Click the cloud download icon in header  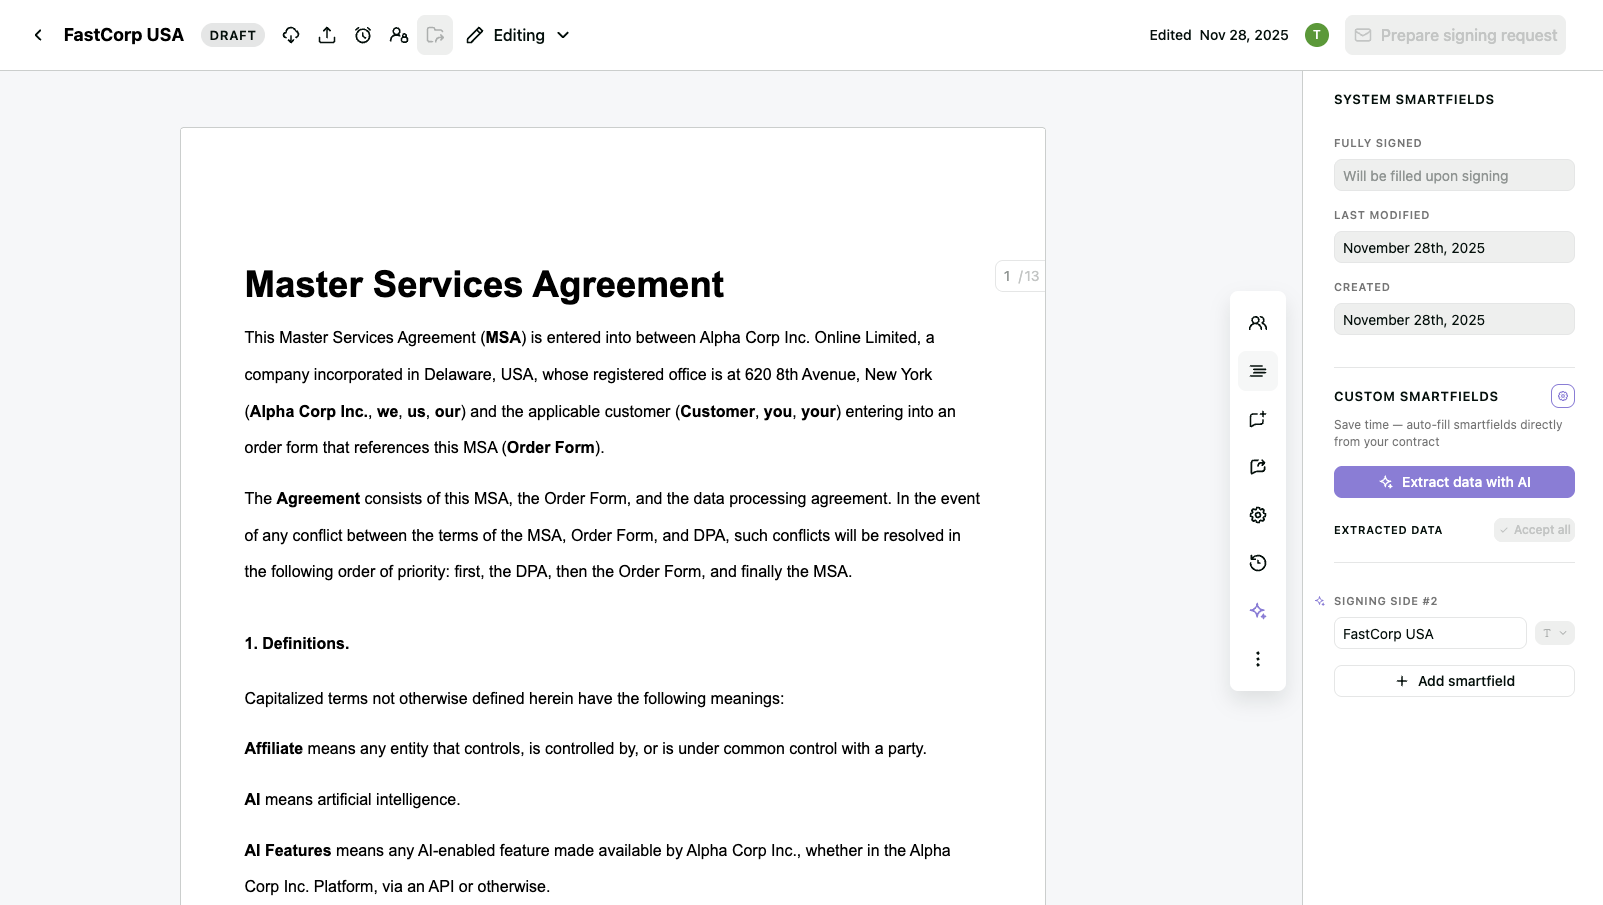(291, 35)
